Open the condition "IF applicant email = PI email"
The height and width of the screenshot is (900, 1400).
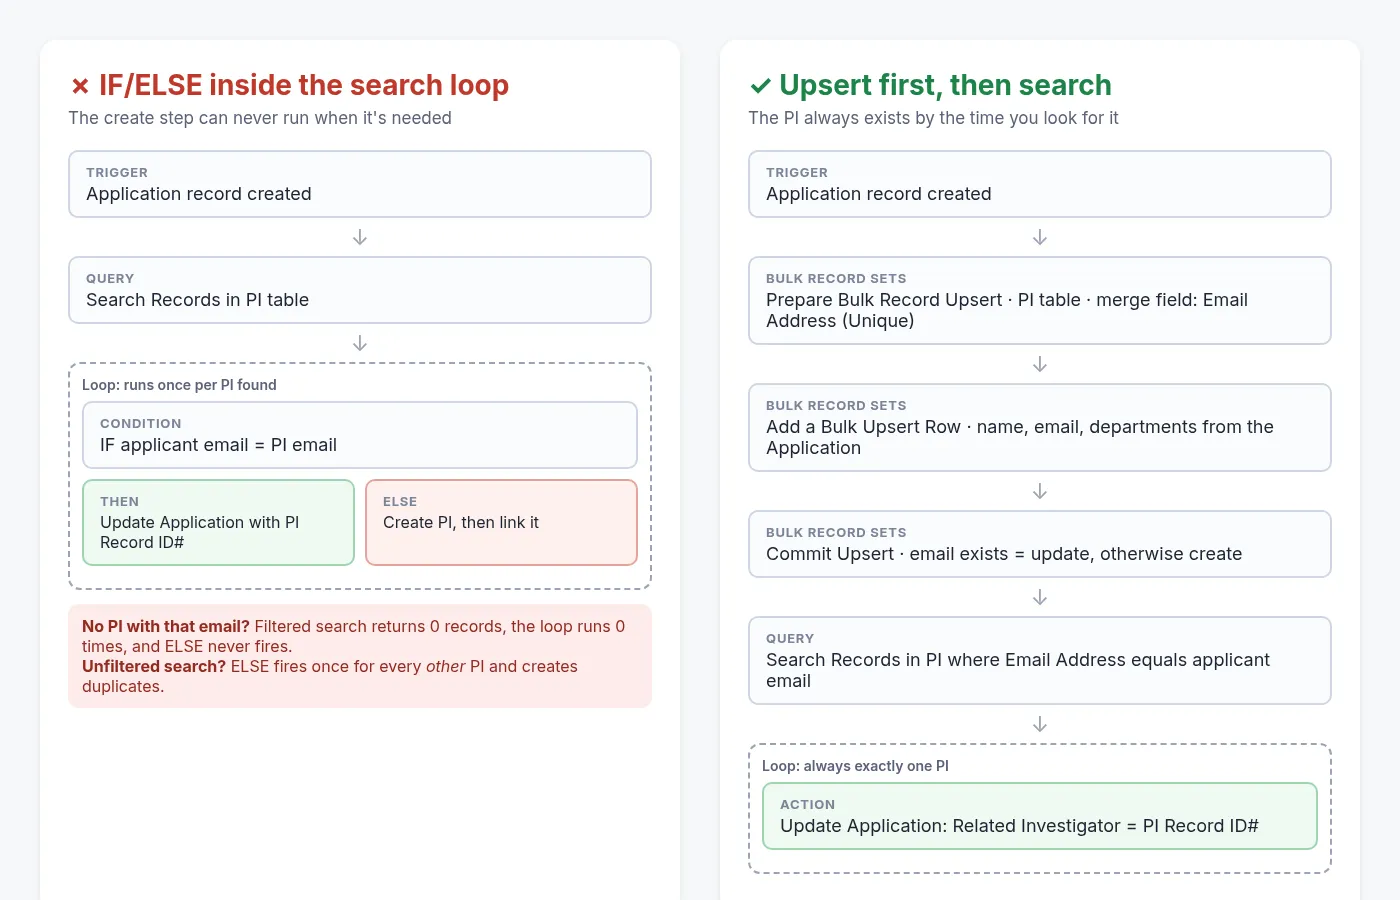pos(360,435)
